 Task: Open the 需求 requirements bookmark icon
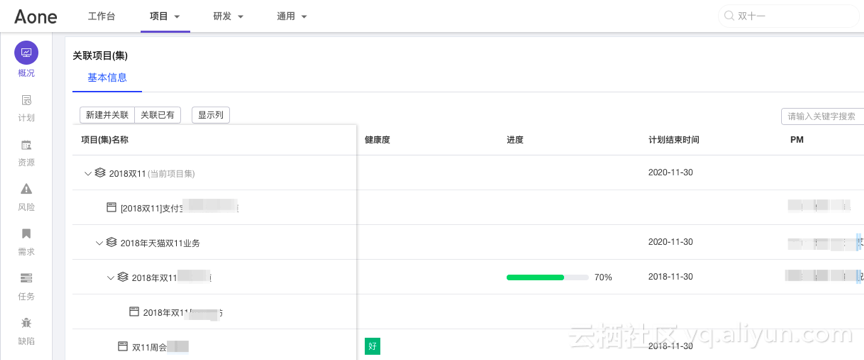click(26, 234)
